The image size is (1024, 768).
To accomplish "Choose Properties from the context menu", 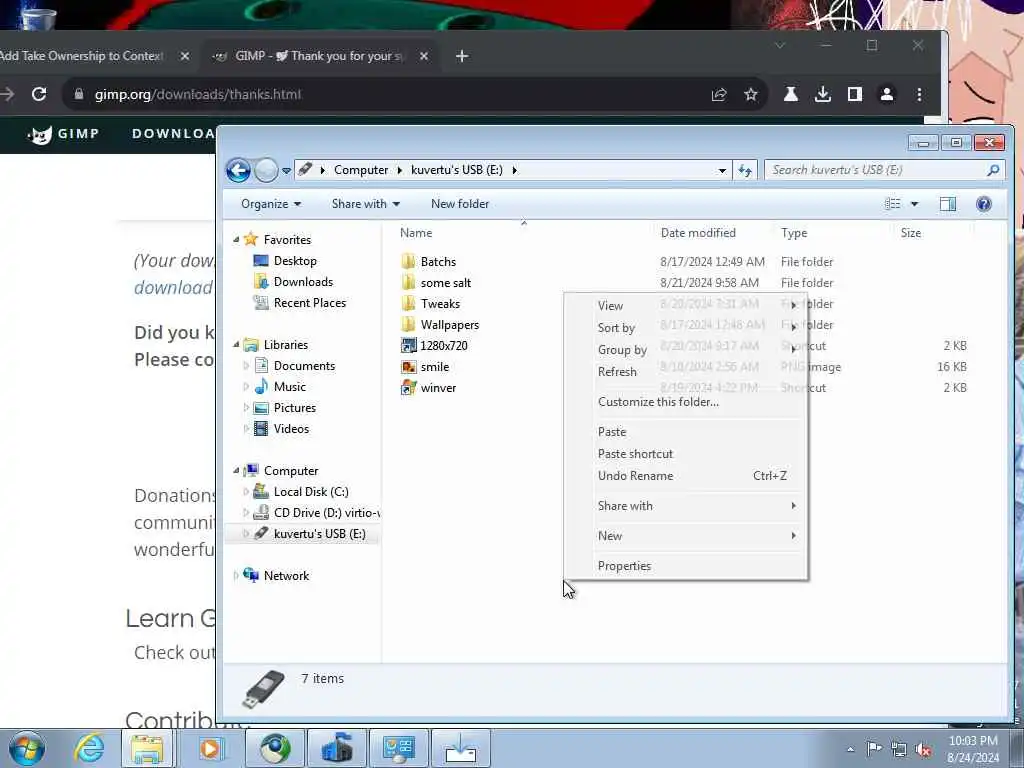I will point(686,566).
